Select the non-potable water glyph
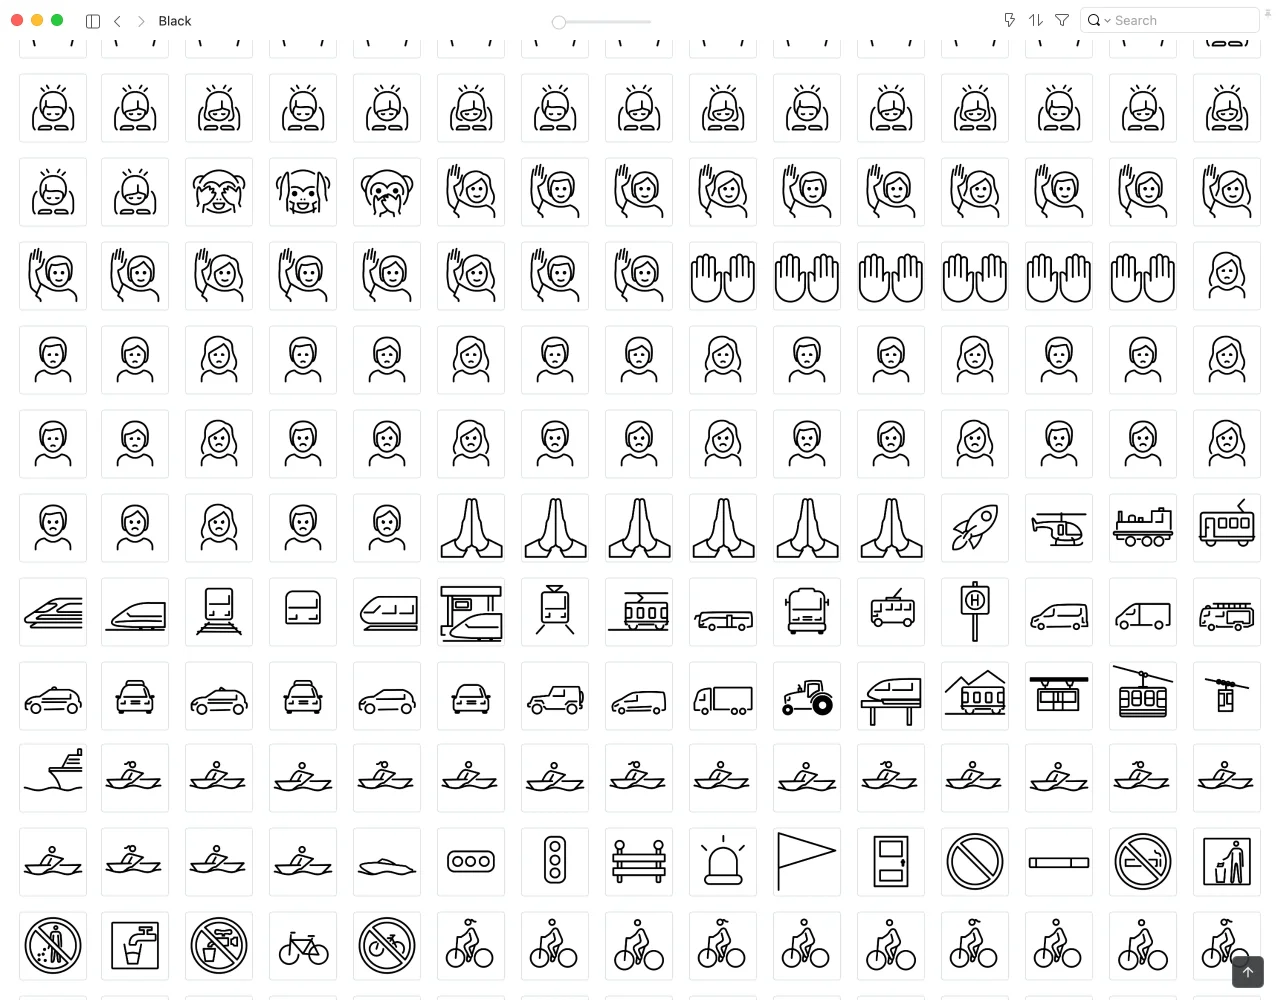Image resolution: width=1280 pixels, height=1000 pixels. coord(219,946)
